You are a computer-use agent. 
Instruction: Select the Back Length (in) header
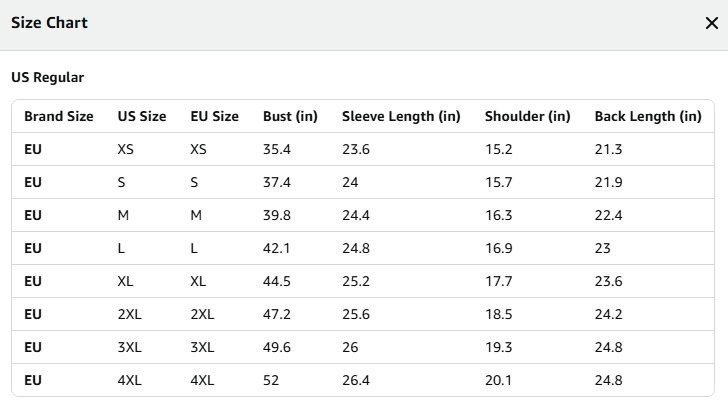648,116
